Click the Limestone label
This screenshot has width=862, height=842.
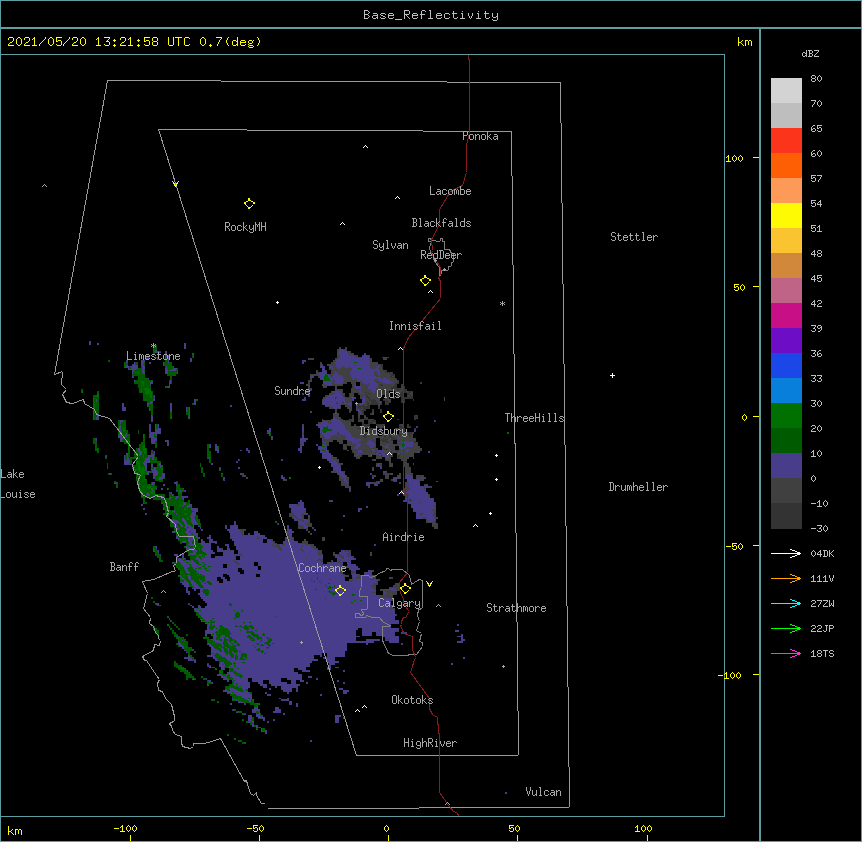(x=153, y=356)
